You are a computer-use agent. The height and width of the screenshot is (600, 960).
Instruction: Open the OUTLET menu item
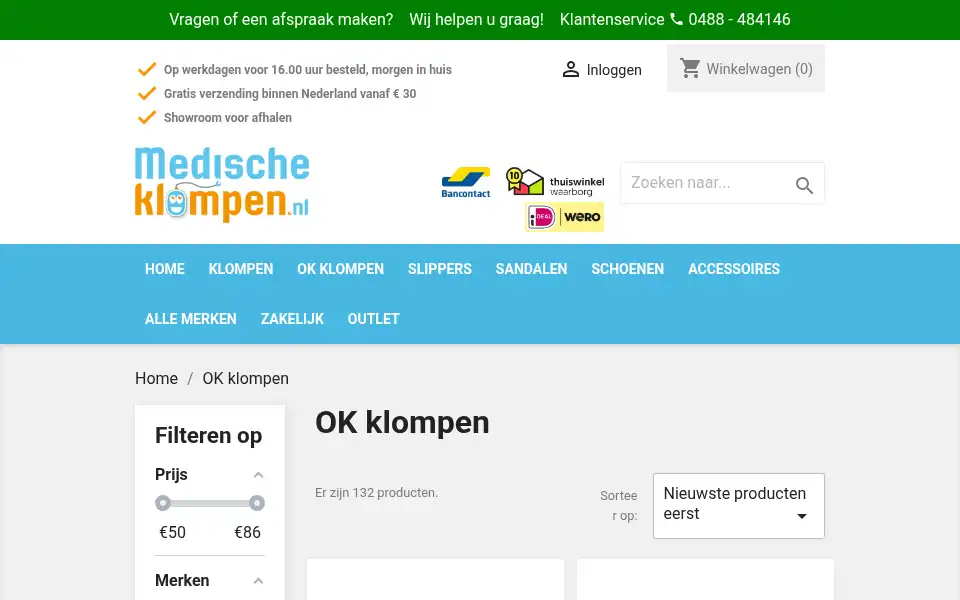coord(373,319)
